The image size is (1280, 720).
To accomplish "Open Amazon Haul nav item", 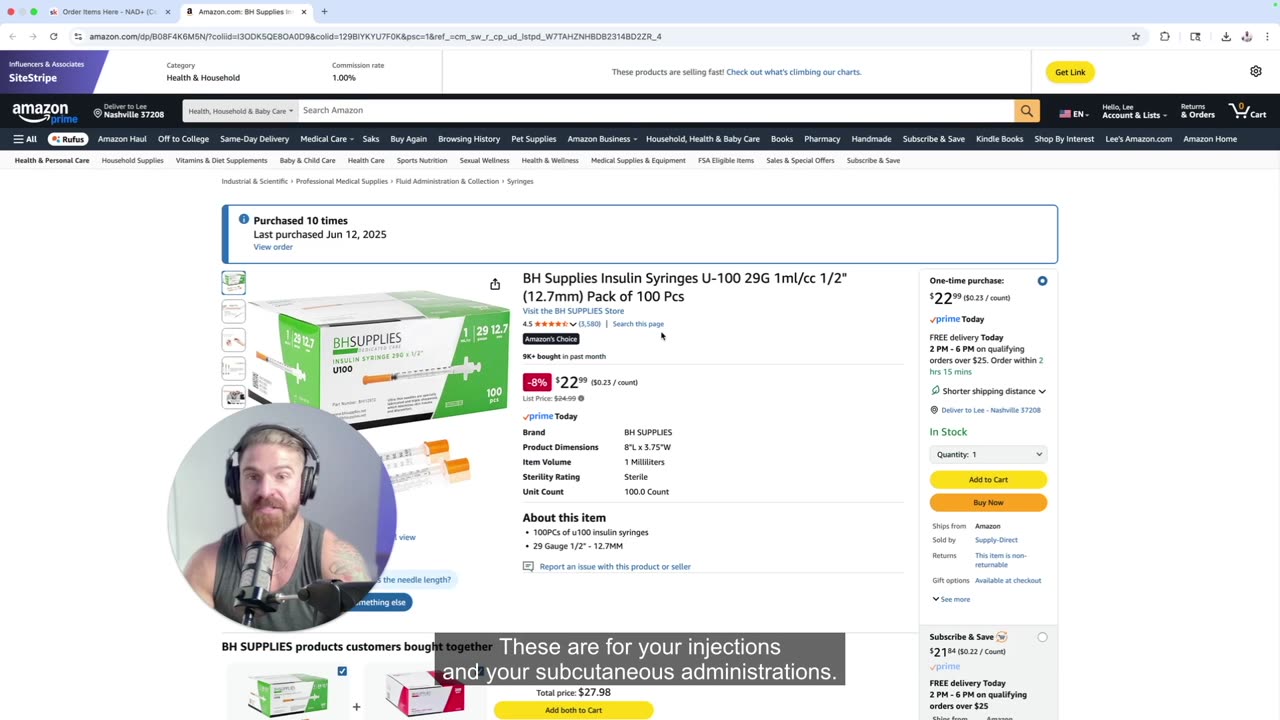I will point(122,139).
